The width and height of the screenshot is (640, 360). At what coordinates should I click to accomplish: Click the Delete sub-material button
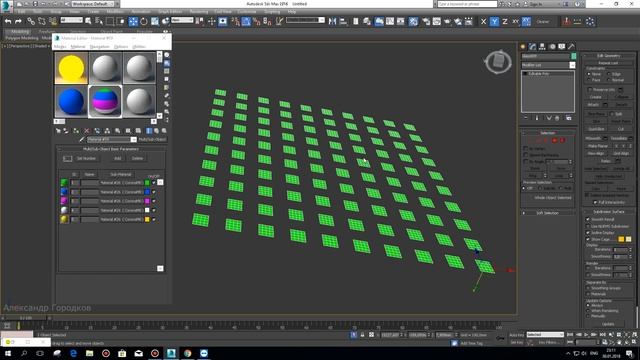(x=137, y=158)
